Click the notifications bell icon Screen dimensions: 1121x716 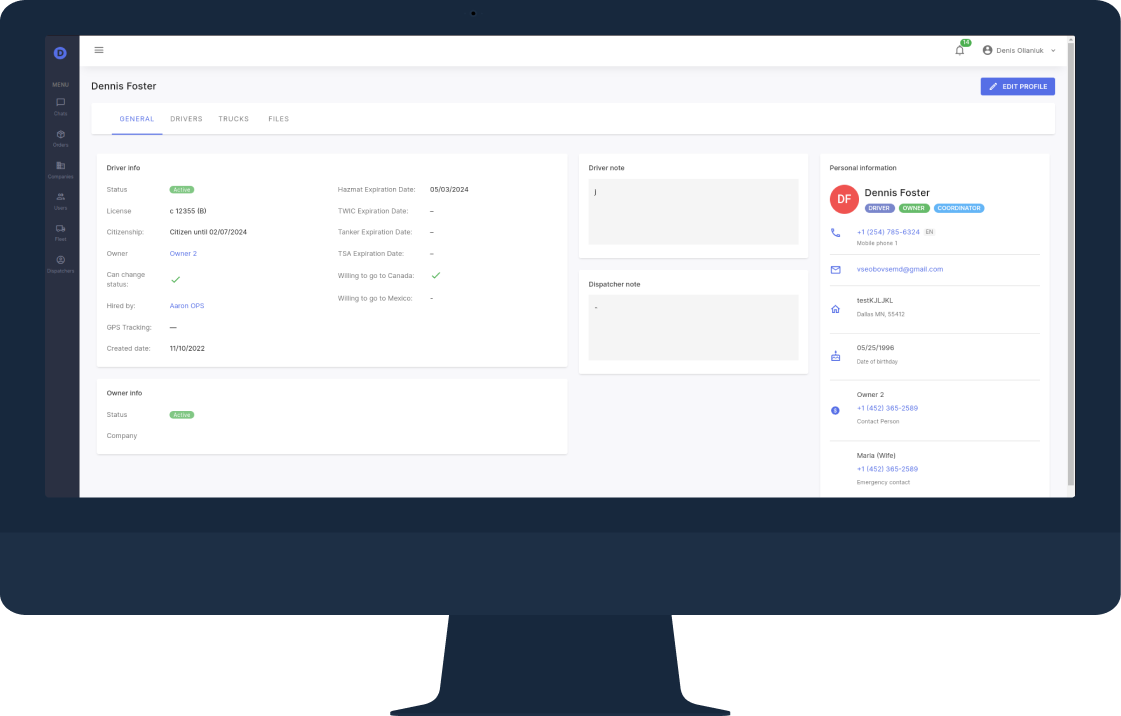click(960, 50)
